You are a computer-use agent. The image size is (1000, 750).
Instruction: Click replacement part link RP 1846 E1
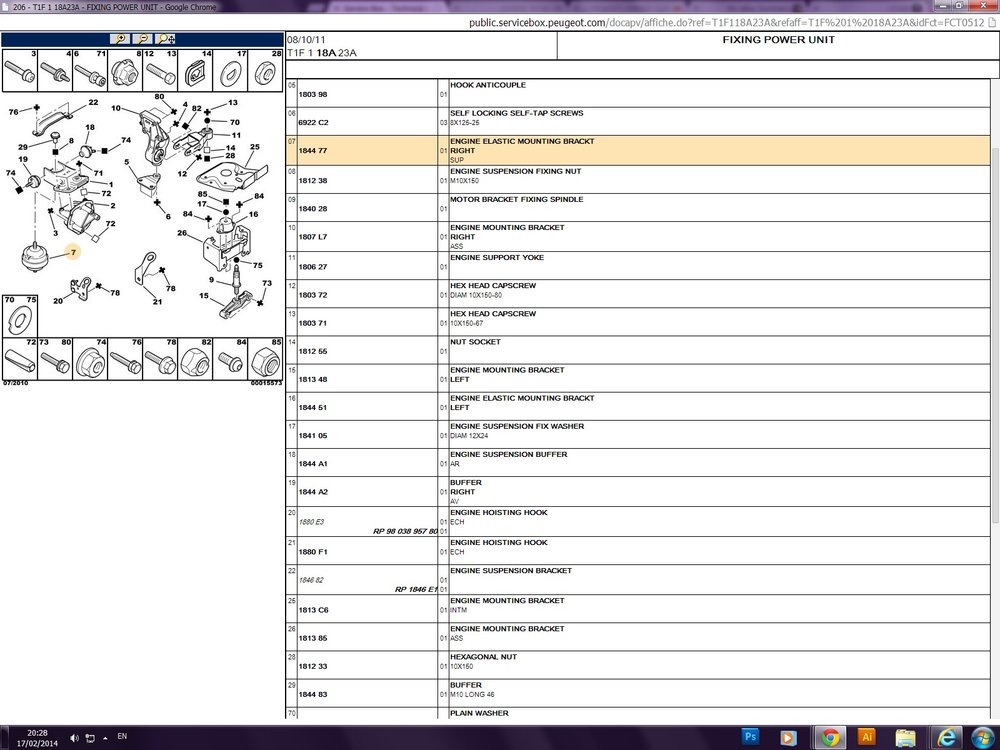(416, 589)
